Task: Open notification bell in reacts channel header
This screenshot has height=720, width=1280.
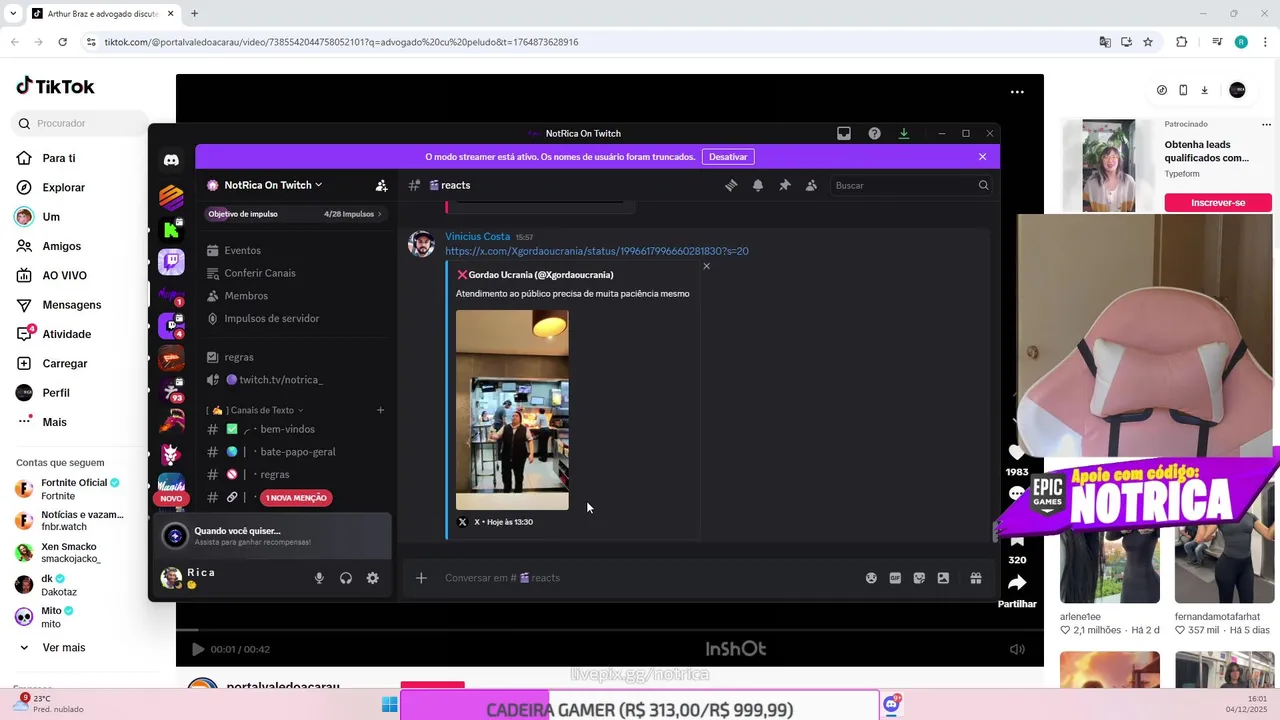Action: [758, 185]
